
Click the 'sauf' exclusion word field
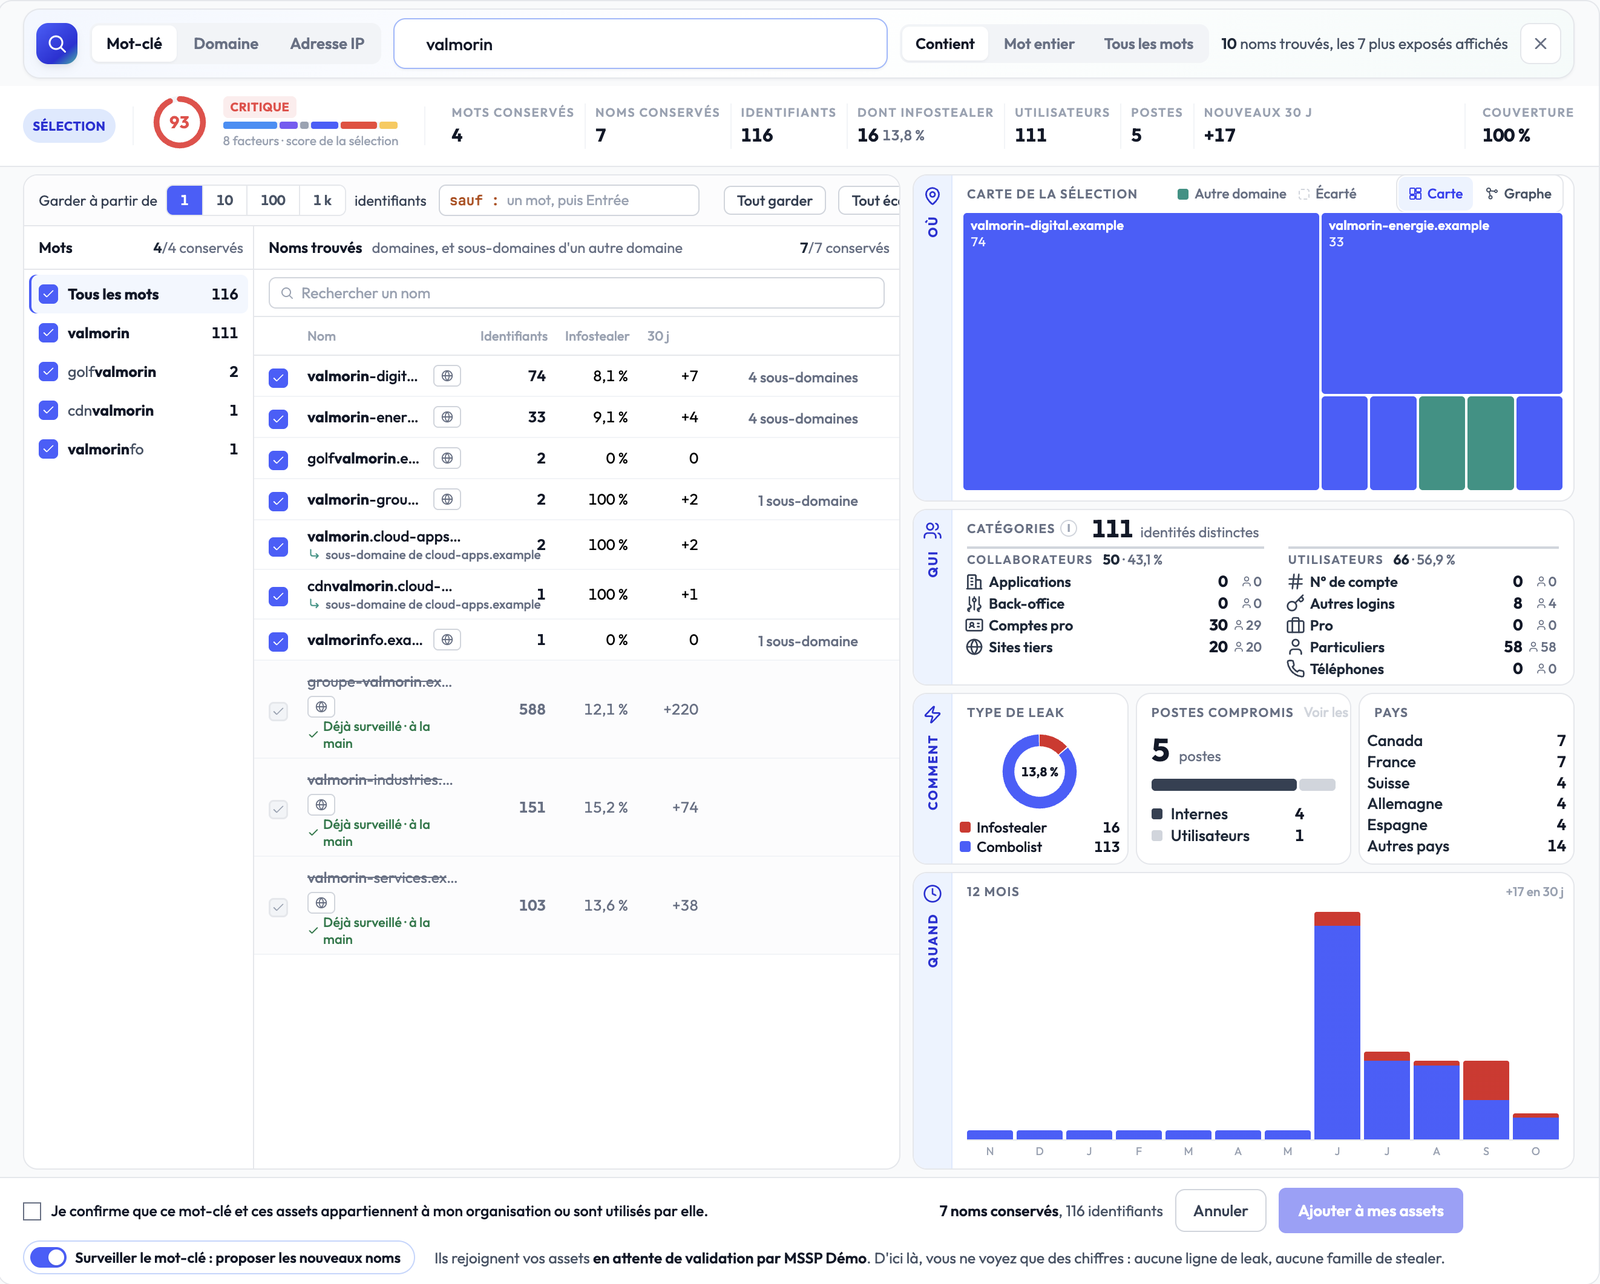(x=569, y=200)
